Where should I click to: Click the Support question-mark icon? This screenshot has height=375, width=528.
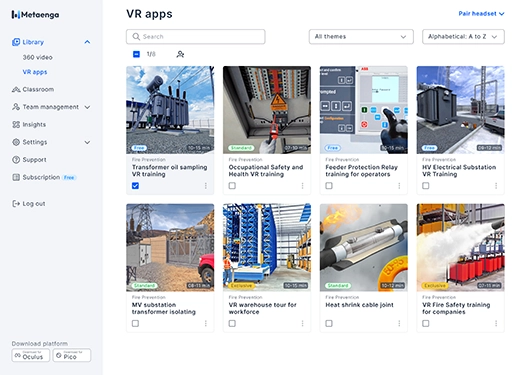(16, 160)
